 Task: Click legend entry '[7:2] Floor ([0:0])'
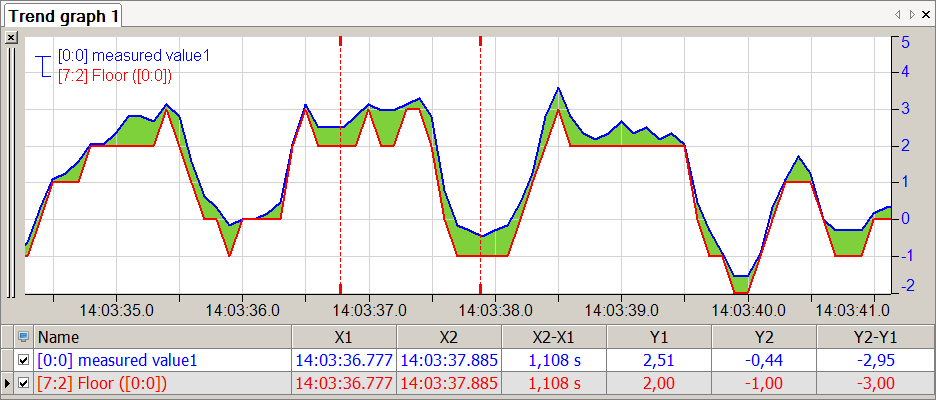tap(115, 75)
